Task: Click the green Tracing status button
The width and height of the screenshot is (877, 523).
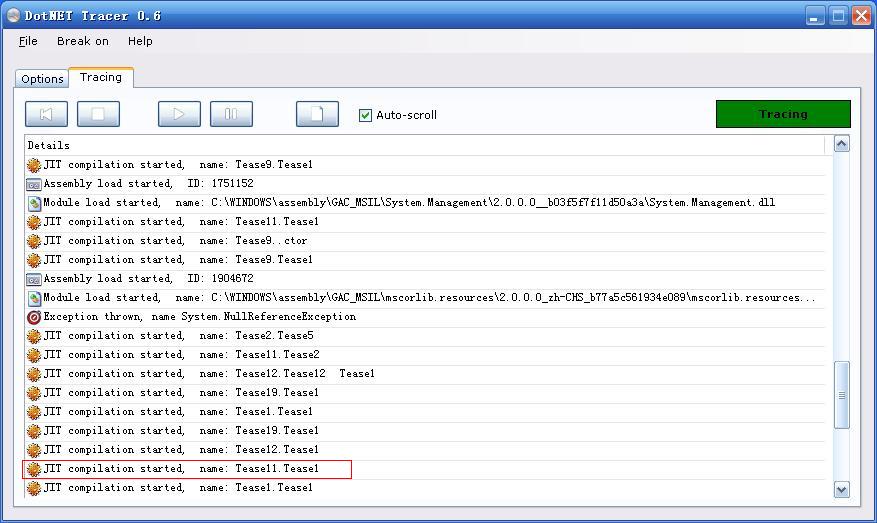Action: point(783,114)
